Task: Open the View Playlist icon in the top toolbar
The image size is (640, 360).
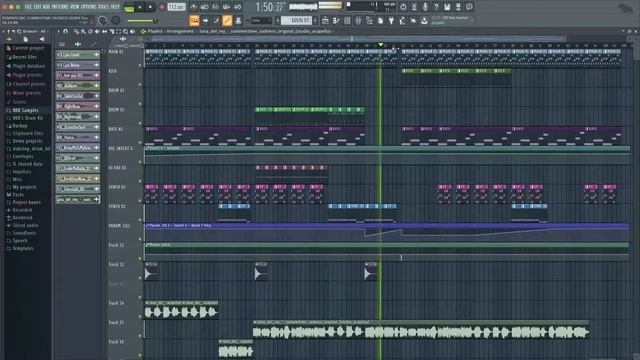Action: click(325, 20)
